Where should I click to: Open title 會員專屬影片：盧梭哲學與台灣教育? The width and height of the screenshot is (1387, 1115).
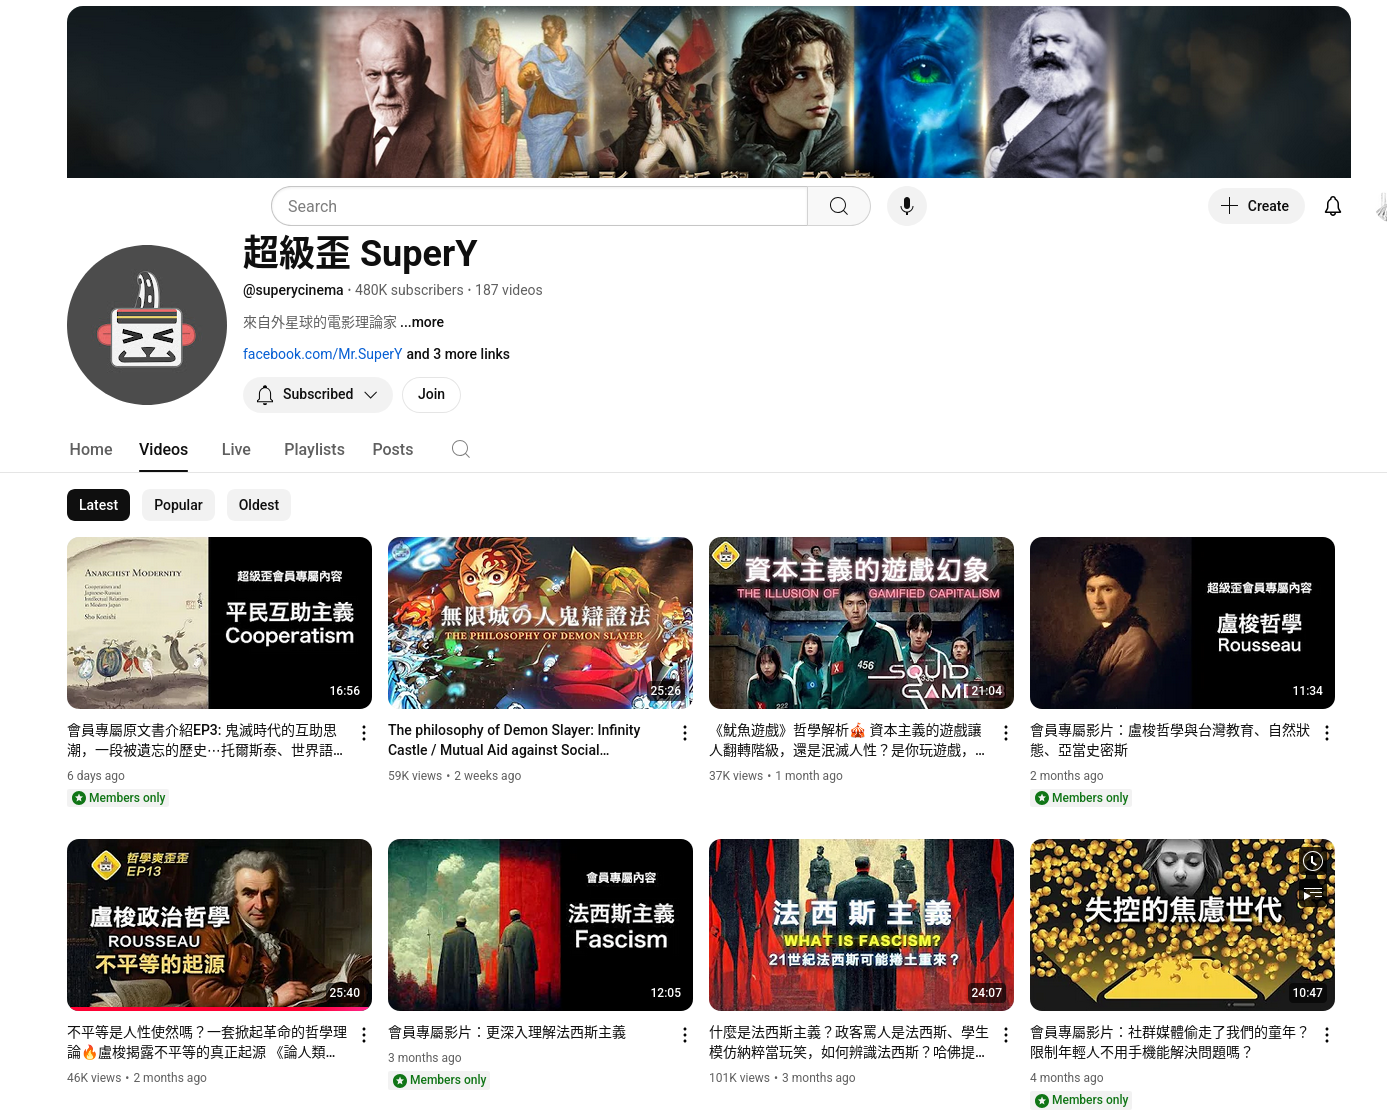(x=1170, y=740)
